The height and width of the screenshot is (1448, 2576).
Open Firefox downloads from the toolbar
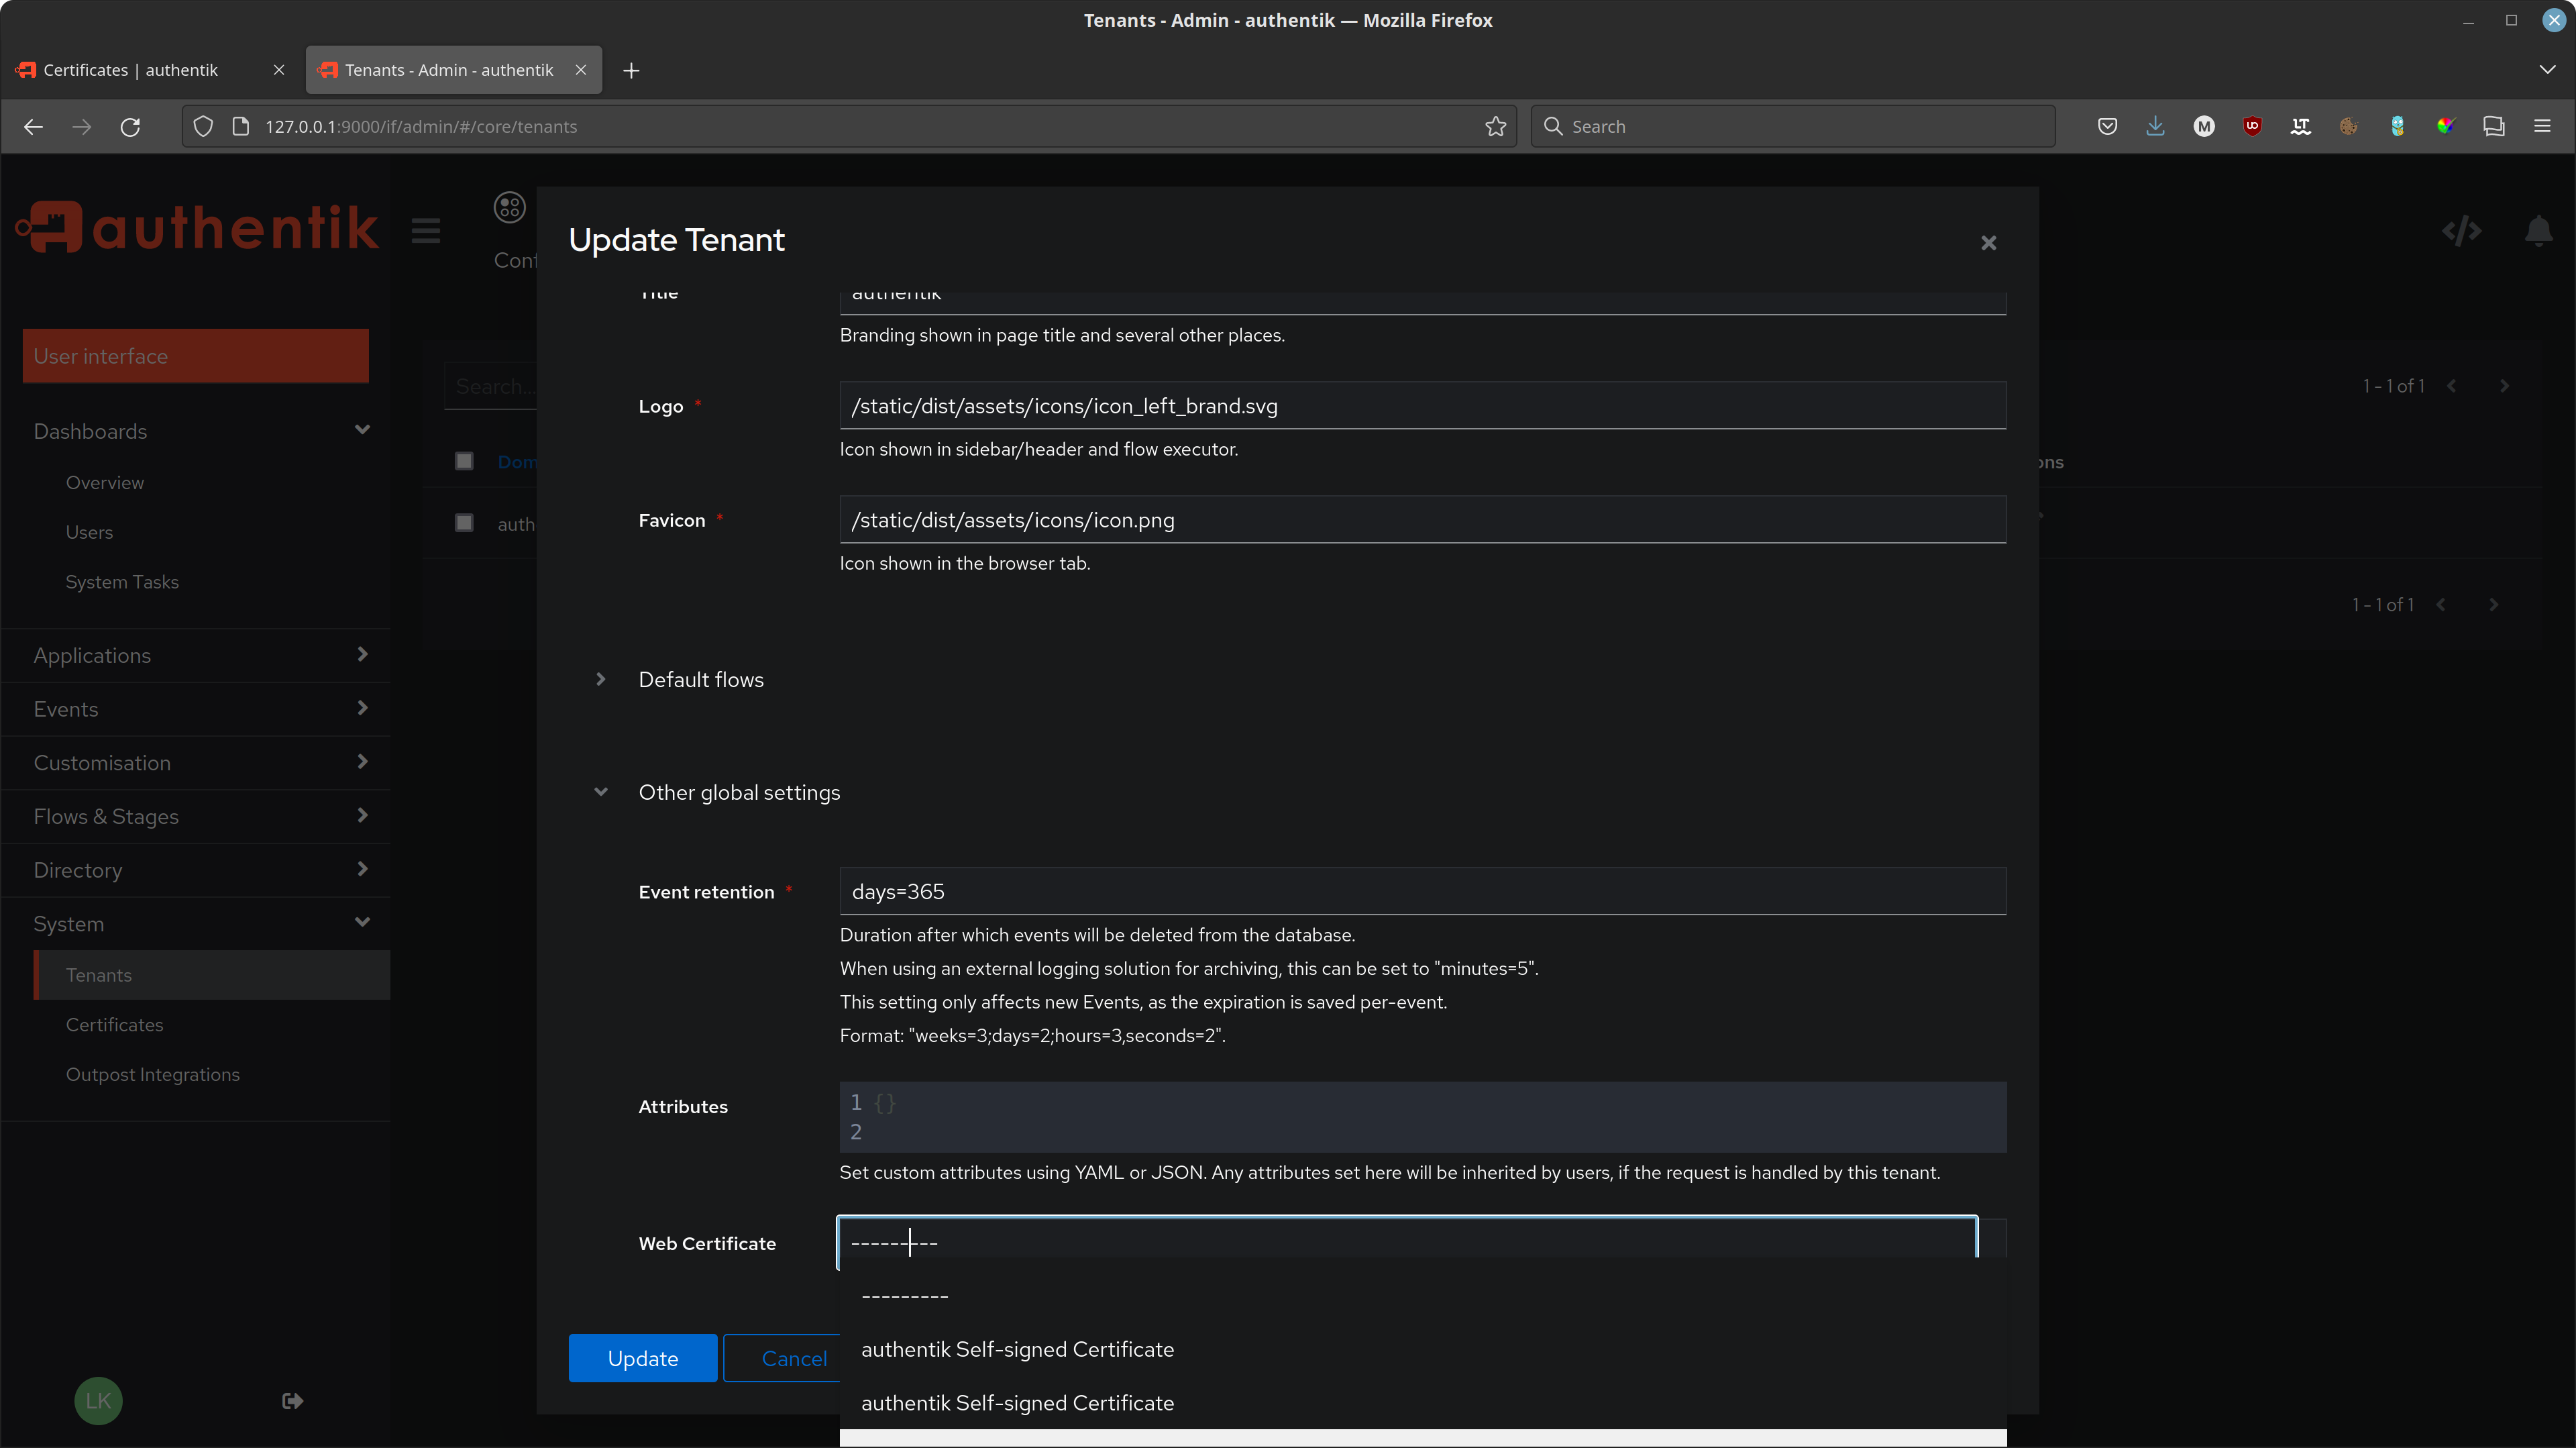tap(2155, 126)
